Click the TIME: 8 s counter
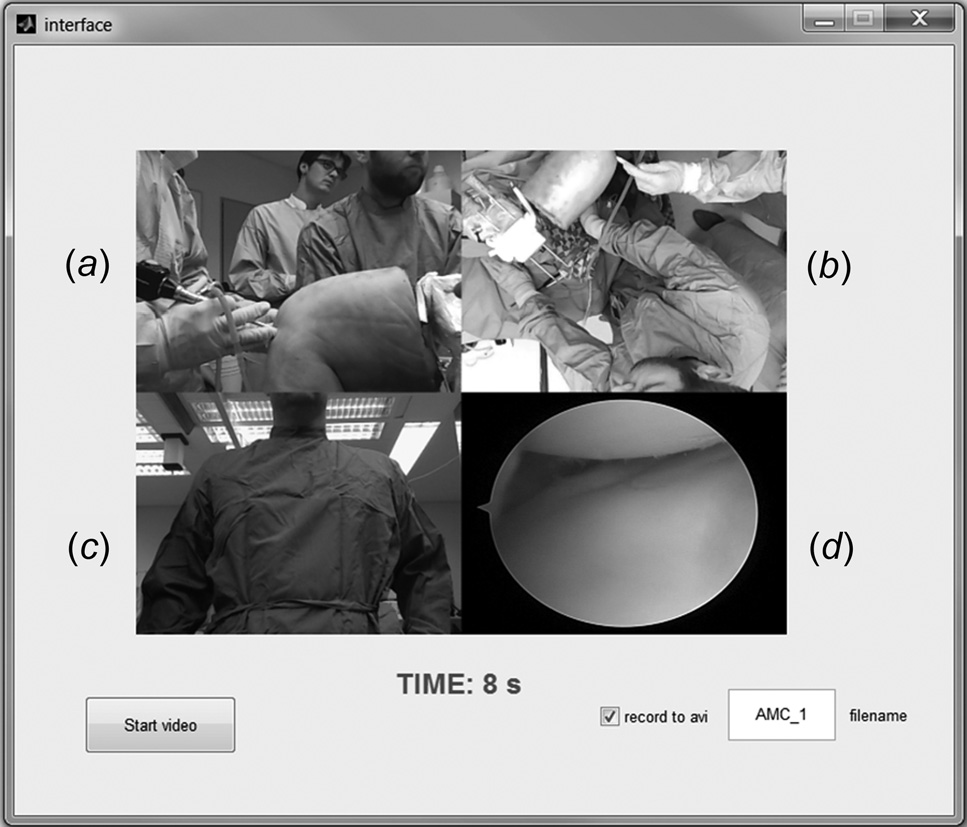Screen dimensions: 967x827 [459, 684]
